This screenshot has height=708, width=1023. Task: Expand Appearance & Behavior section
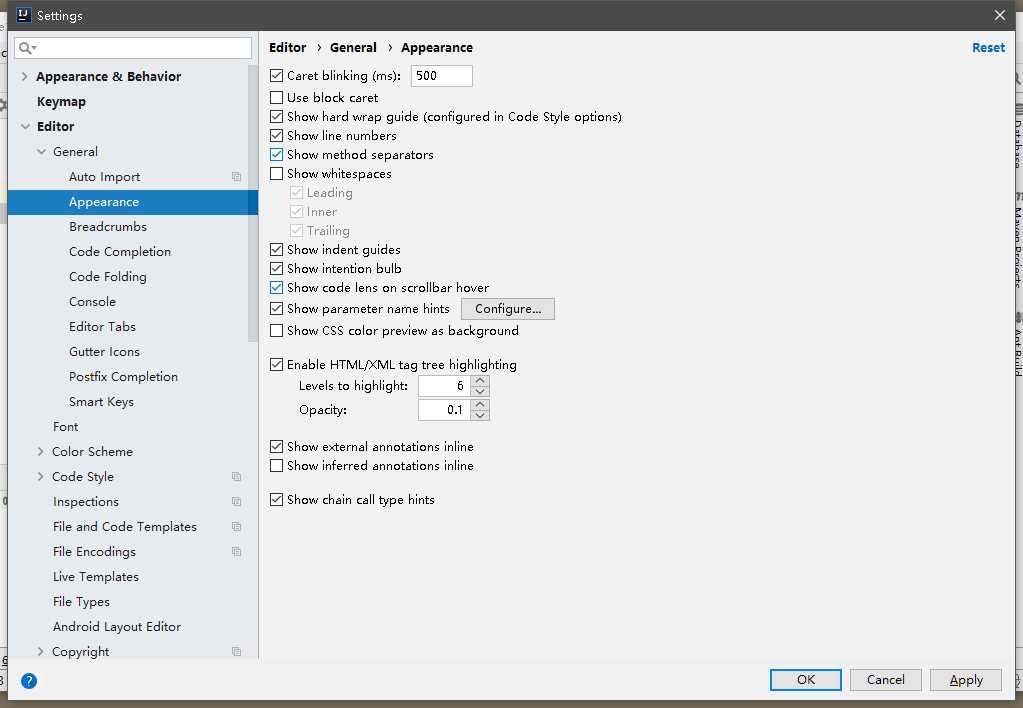(x=24, y=76)
